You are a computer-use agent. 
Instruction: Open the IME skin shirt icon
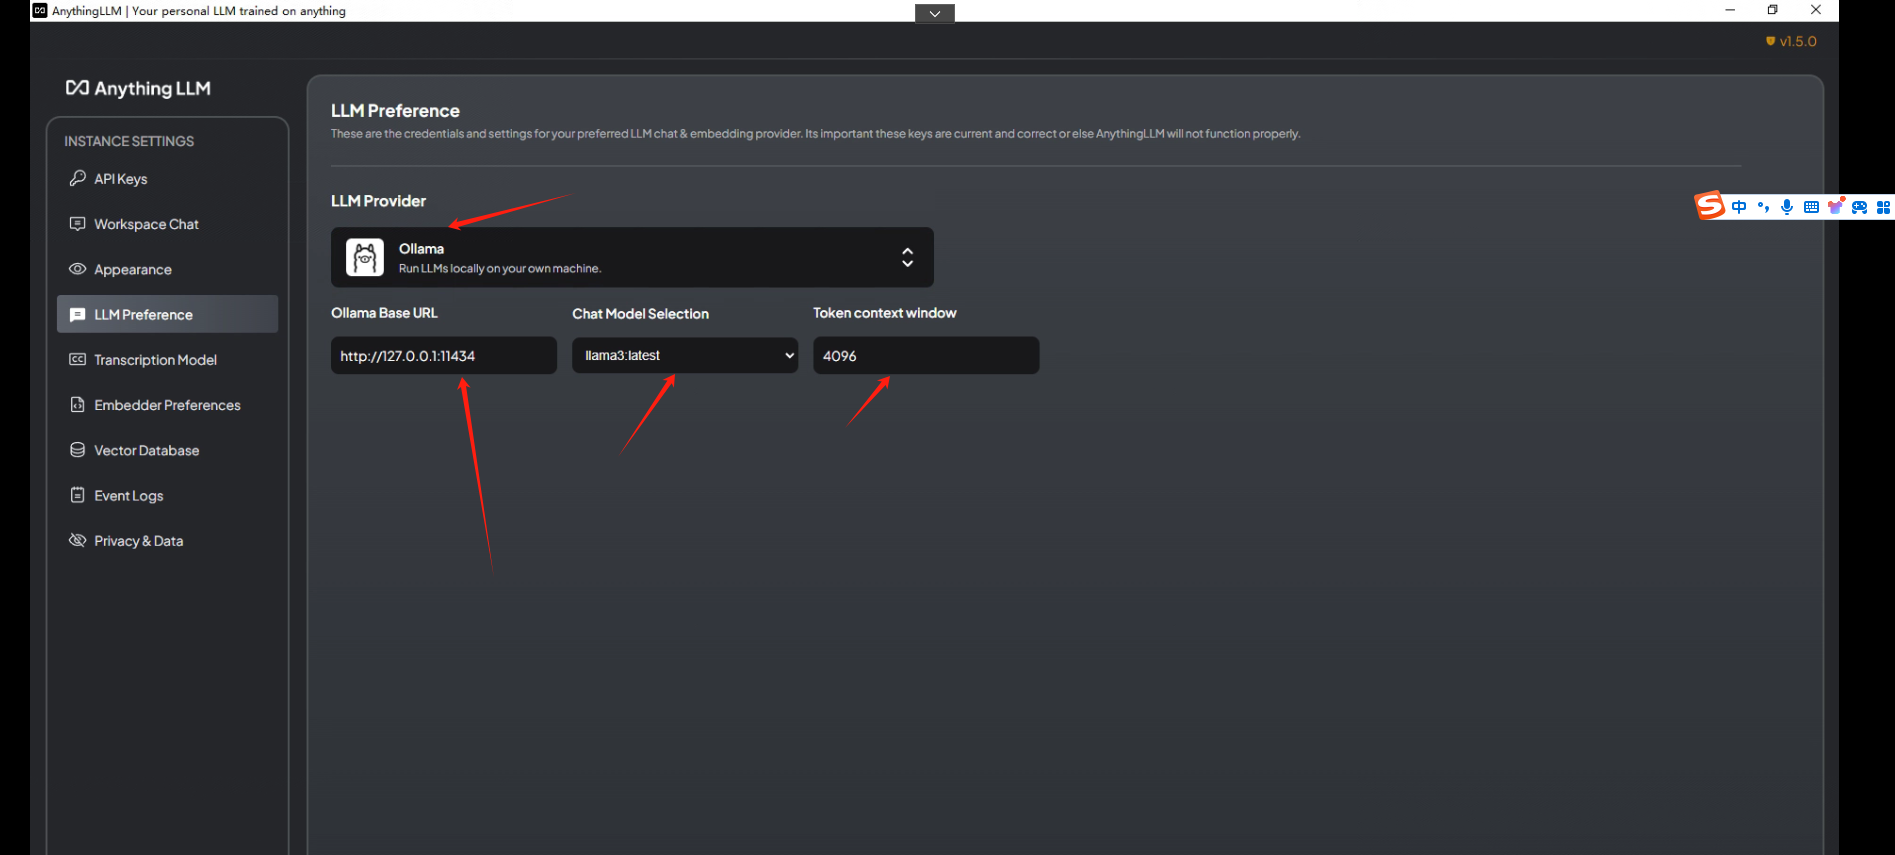(1835, 207)
